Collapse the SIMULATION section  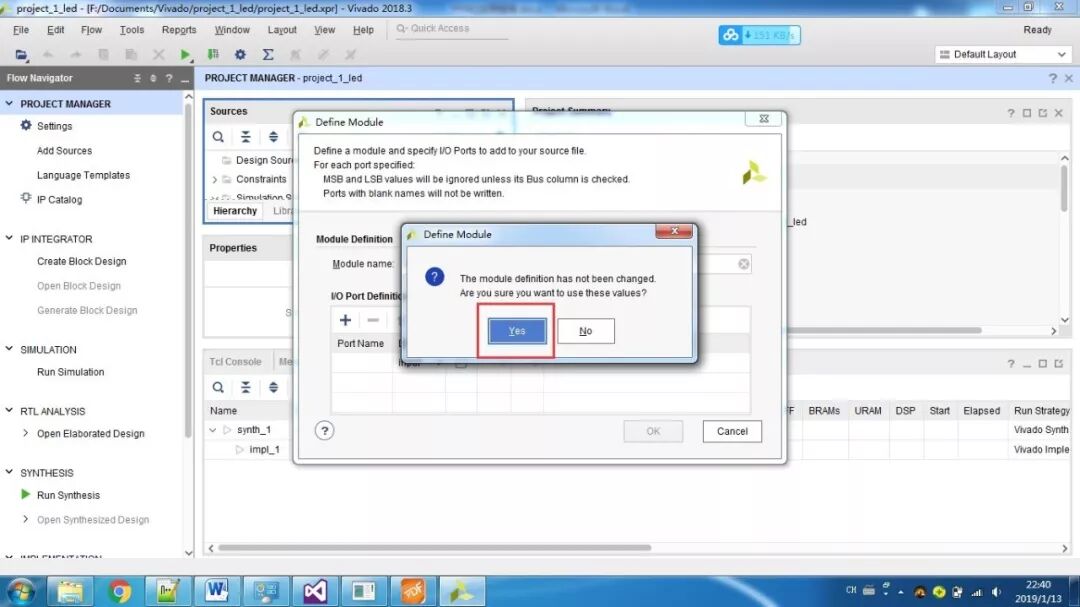point(9,349)
